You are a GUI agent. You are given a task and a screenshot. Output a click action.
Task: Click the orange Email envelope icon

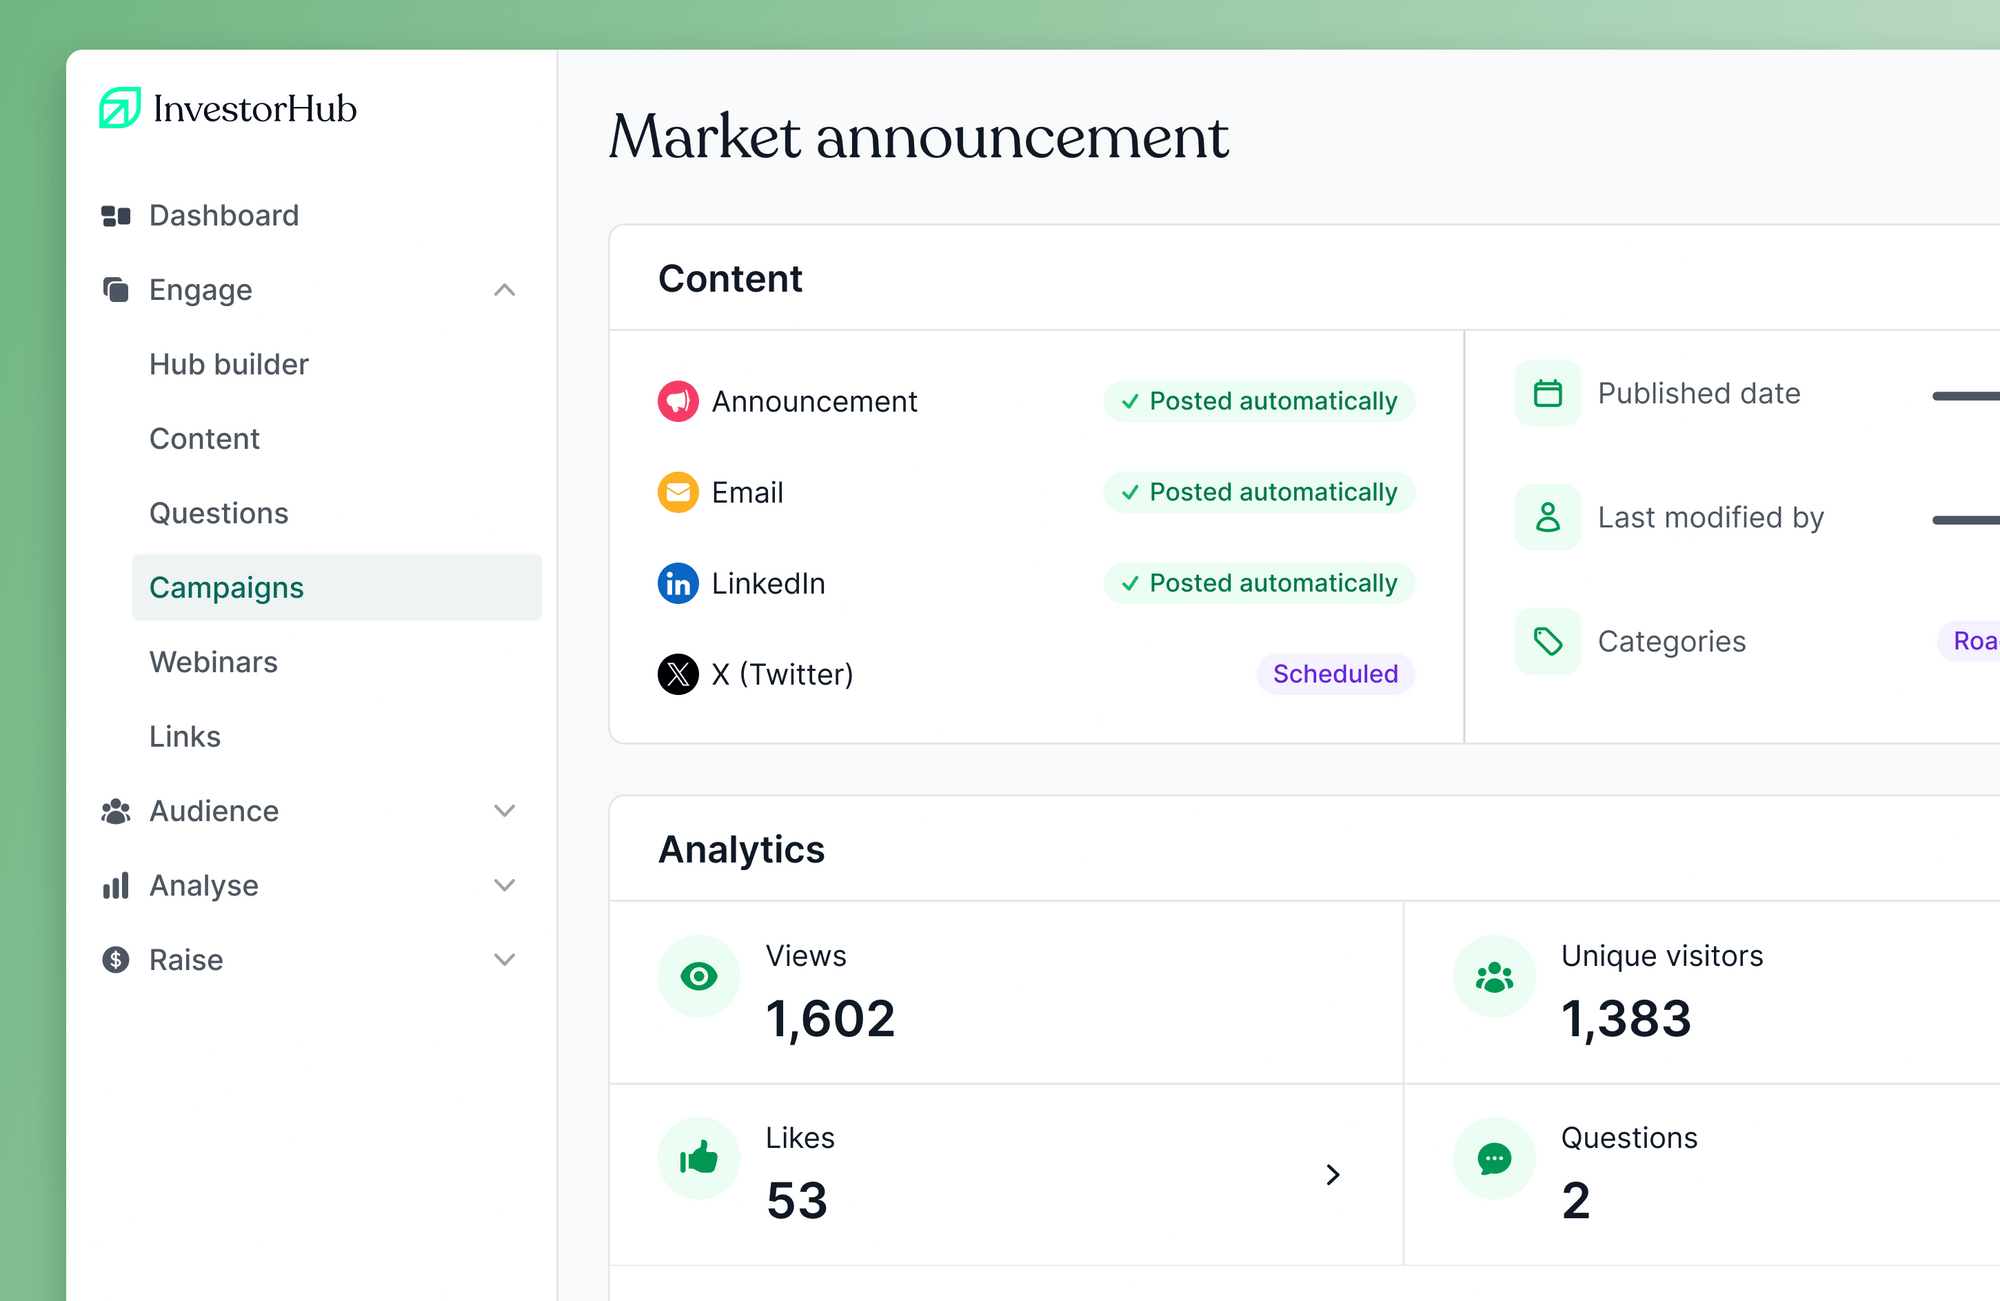pos(678,492)
